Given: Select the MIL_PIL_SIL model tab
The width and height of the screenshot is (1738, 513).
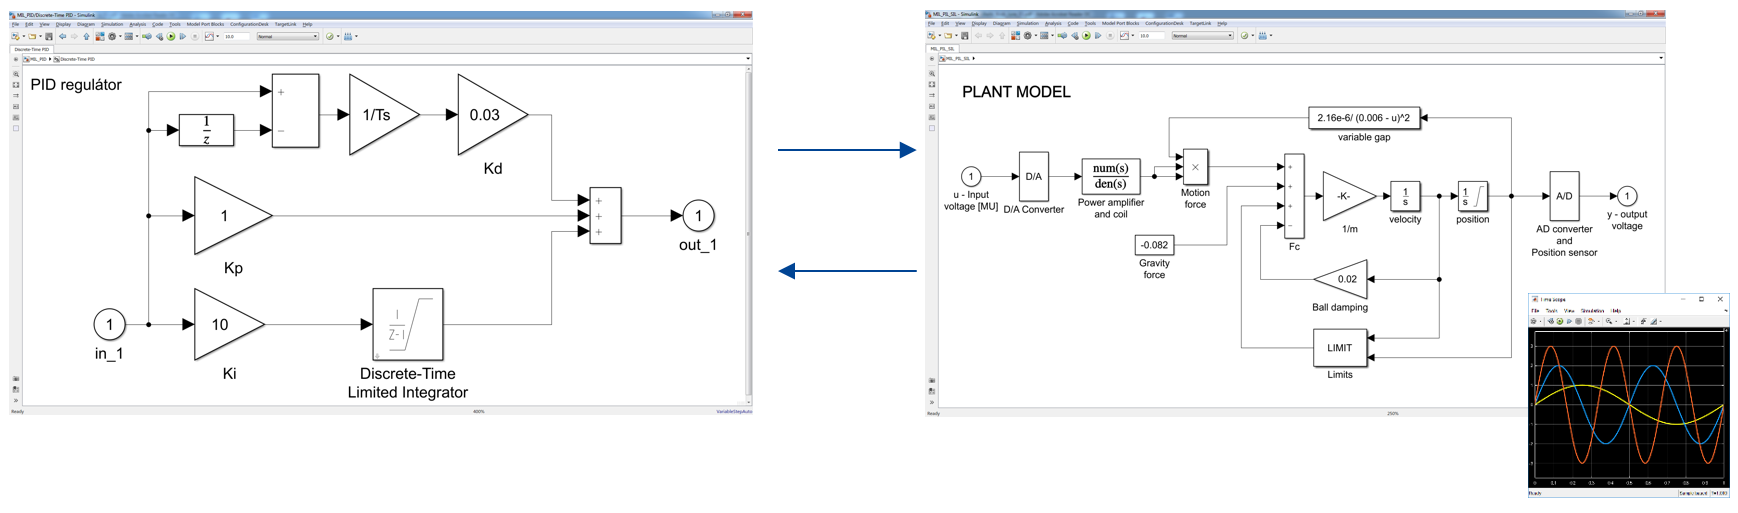Looking at the screenshot, I should pos(942,48).
